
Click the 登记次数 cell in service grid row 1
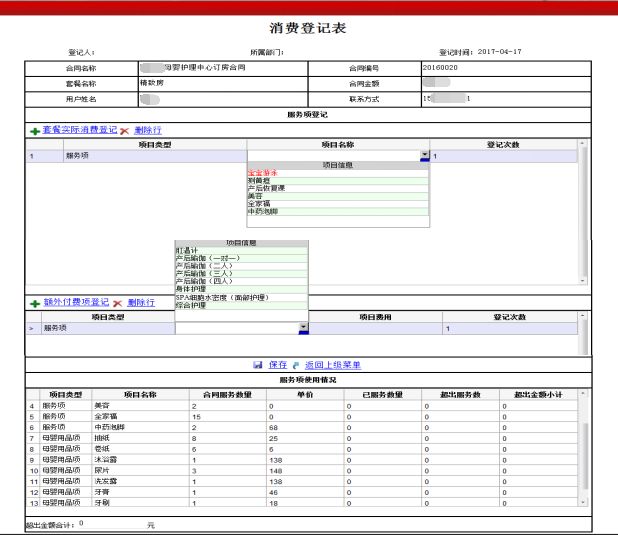503,157
